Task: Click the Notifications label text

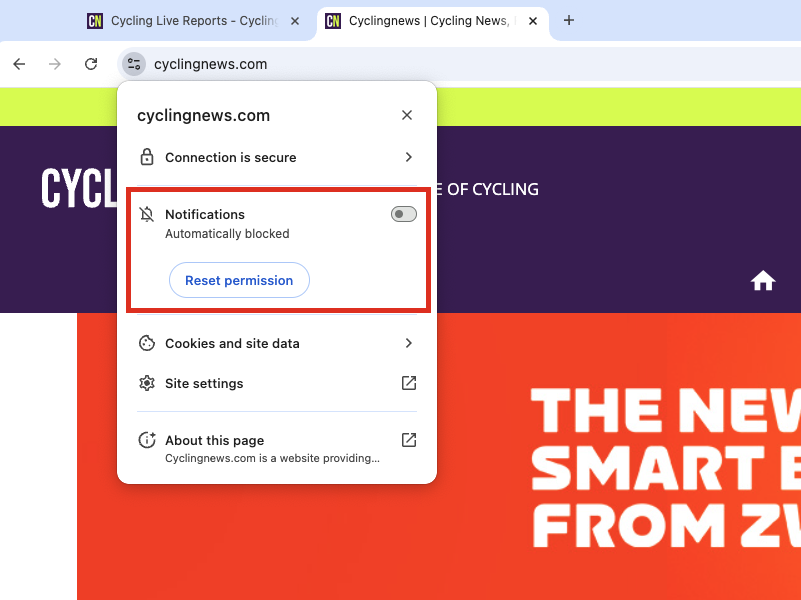Action: point(205,214)
